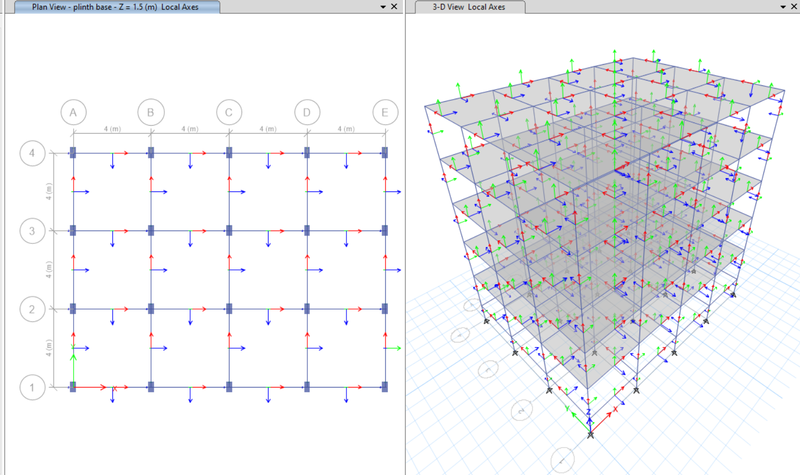Viewport: 800px width, 475px height.
Task: Select the column at grid intersection D-2
Action: point(307,309)
